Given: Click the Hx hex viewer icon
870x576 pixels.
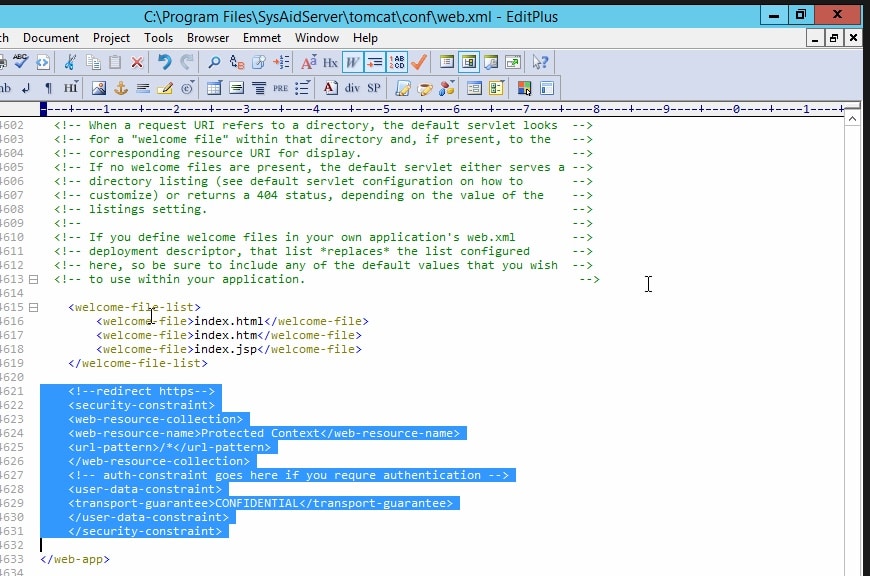Looking at the screenshot, I should (x=331, y=62).
